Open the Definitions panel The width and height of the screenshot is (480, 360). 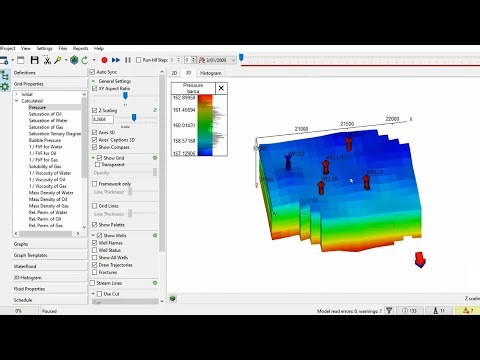(x=50, y=73)
